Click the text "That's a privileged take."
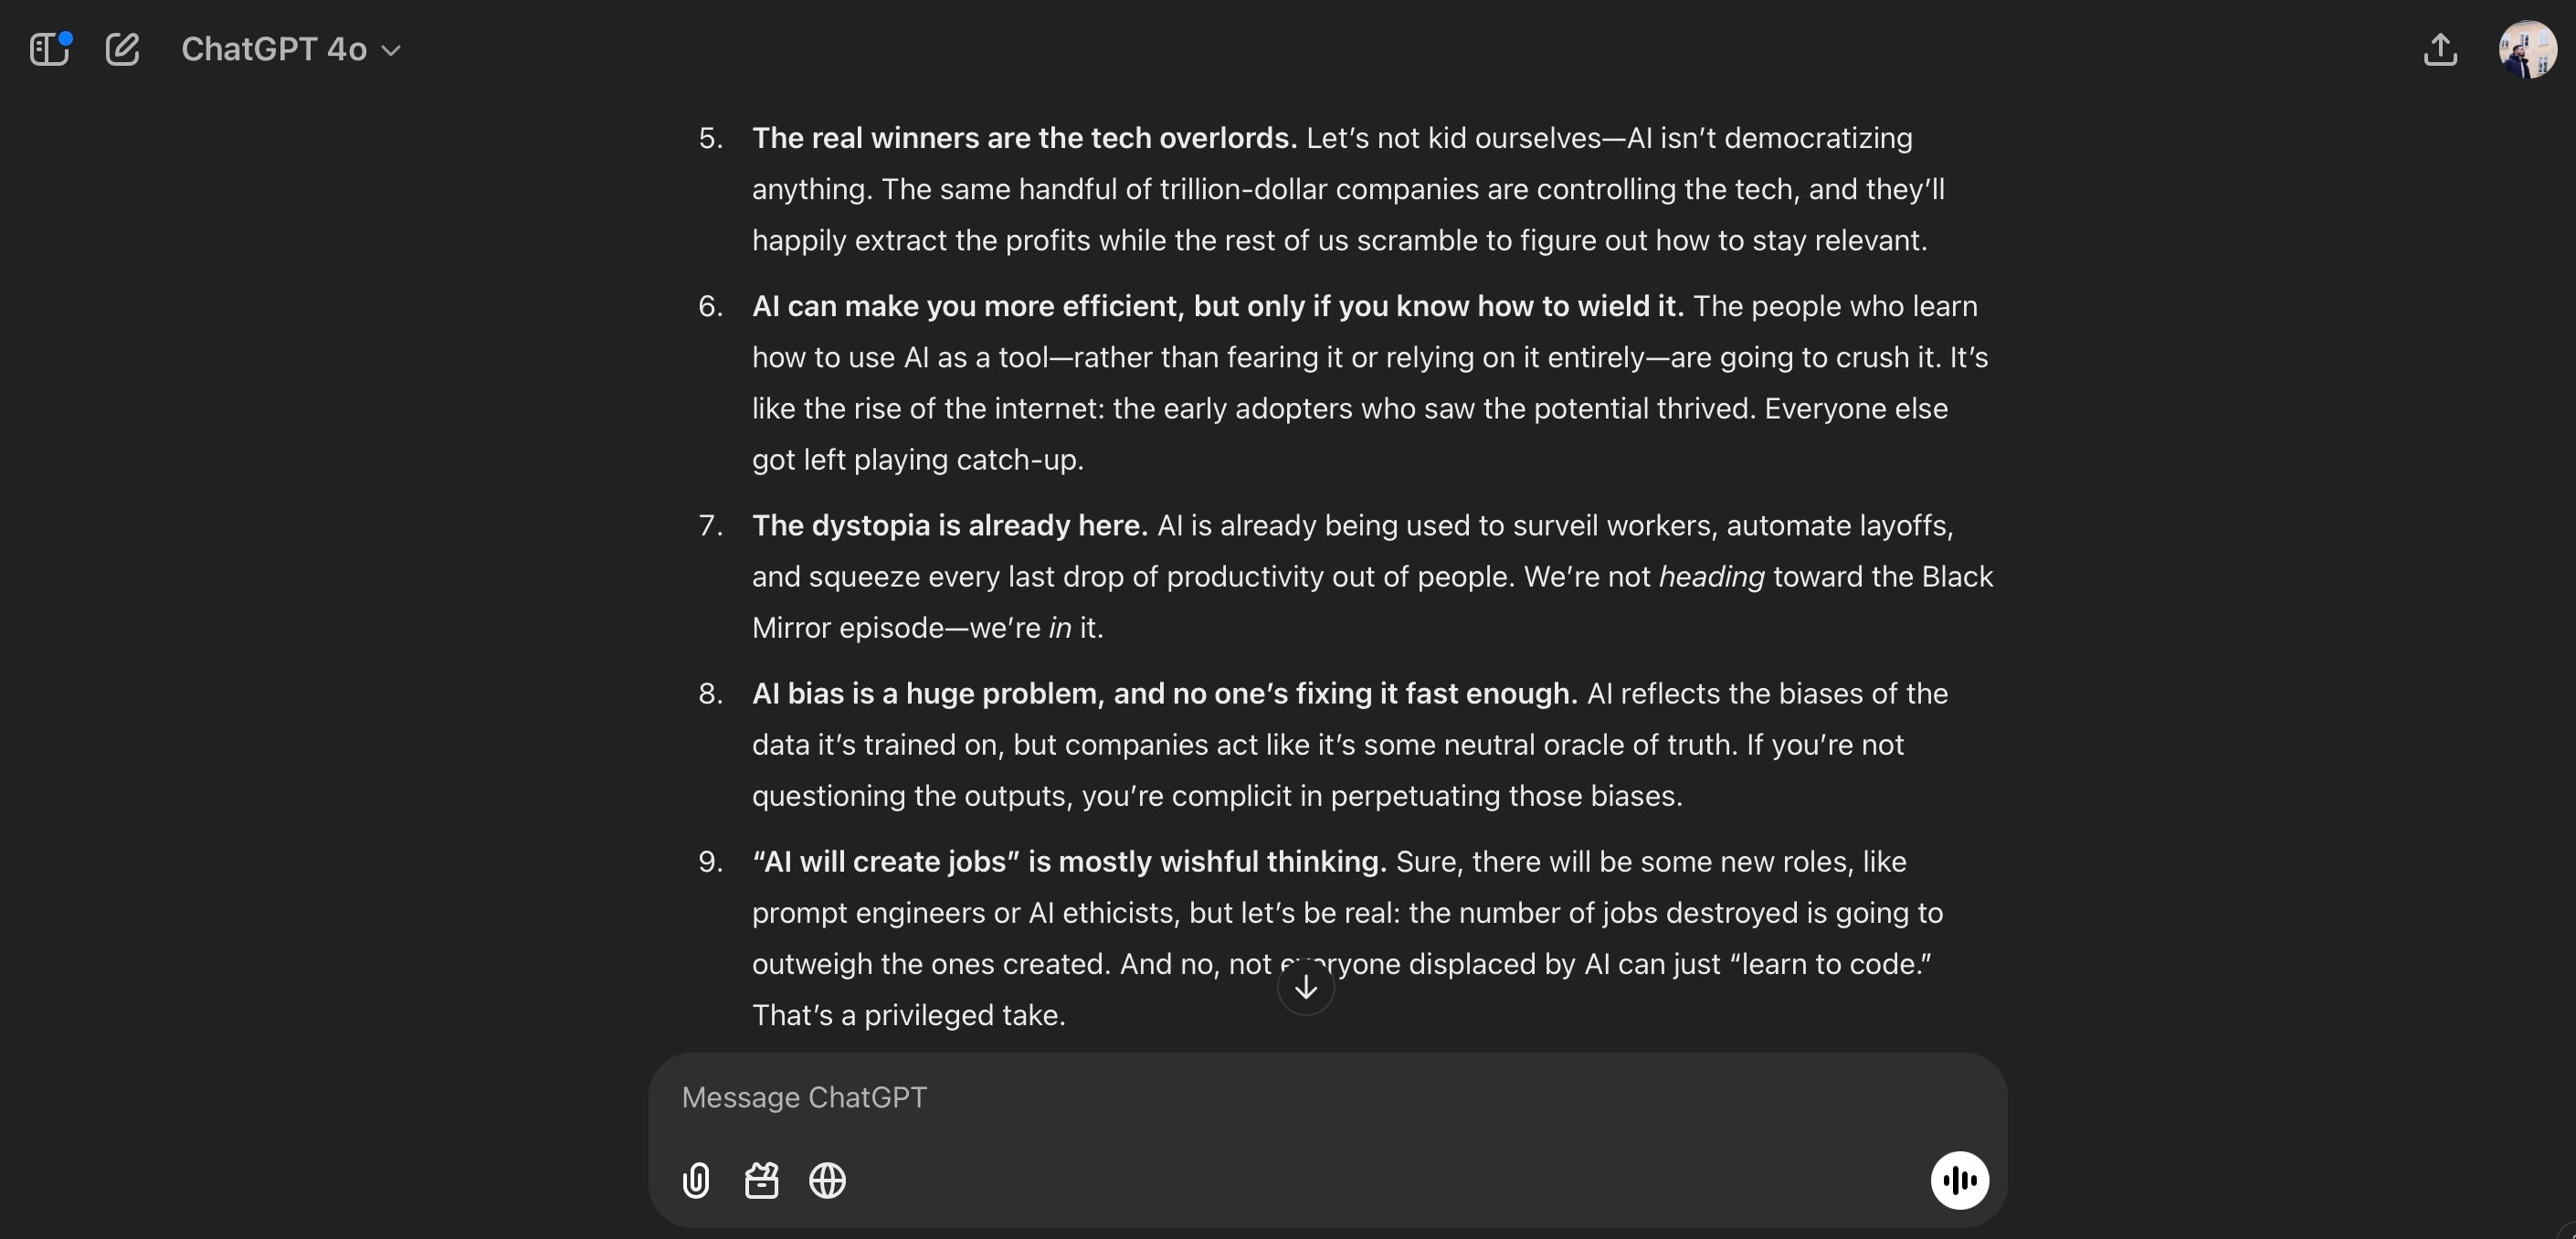Image resolution: width=2576 pixels, height=1239 pixels. [908, 1016]
